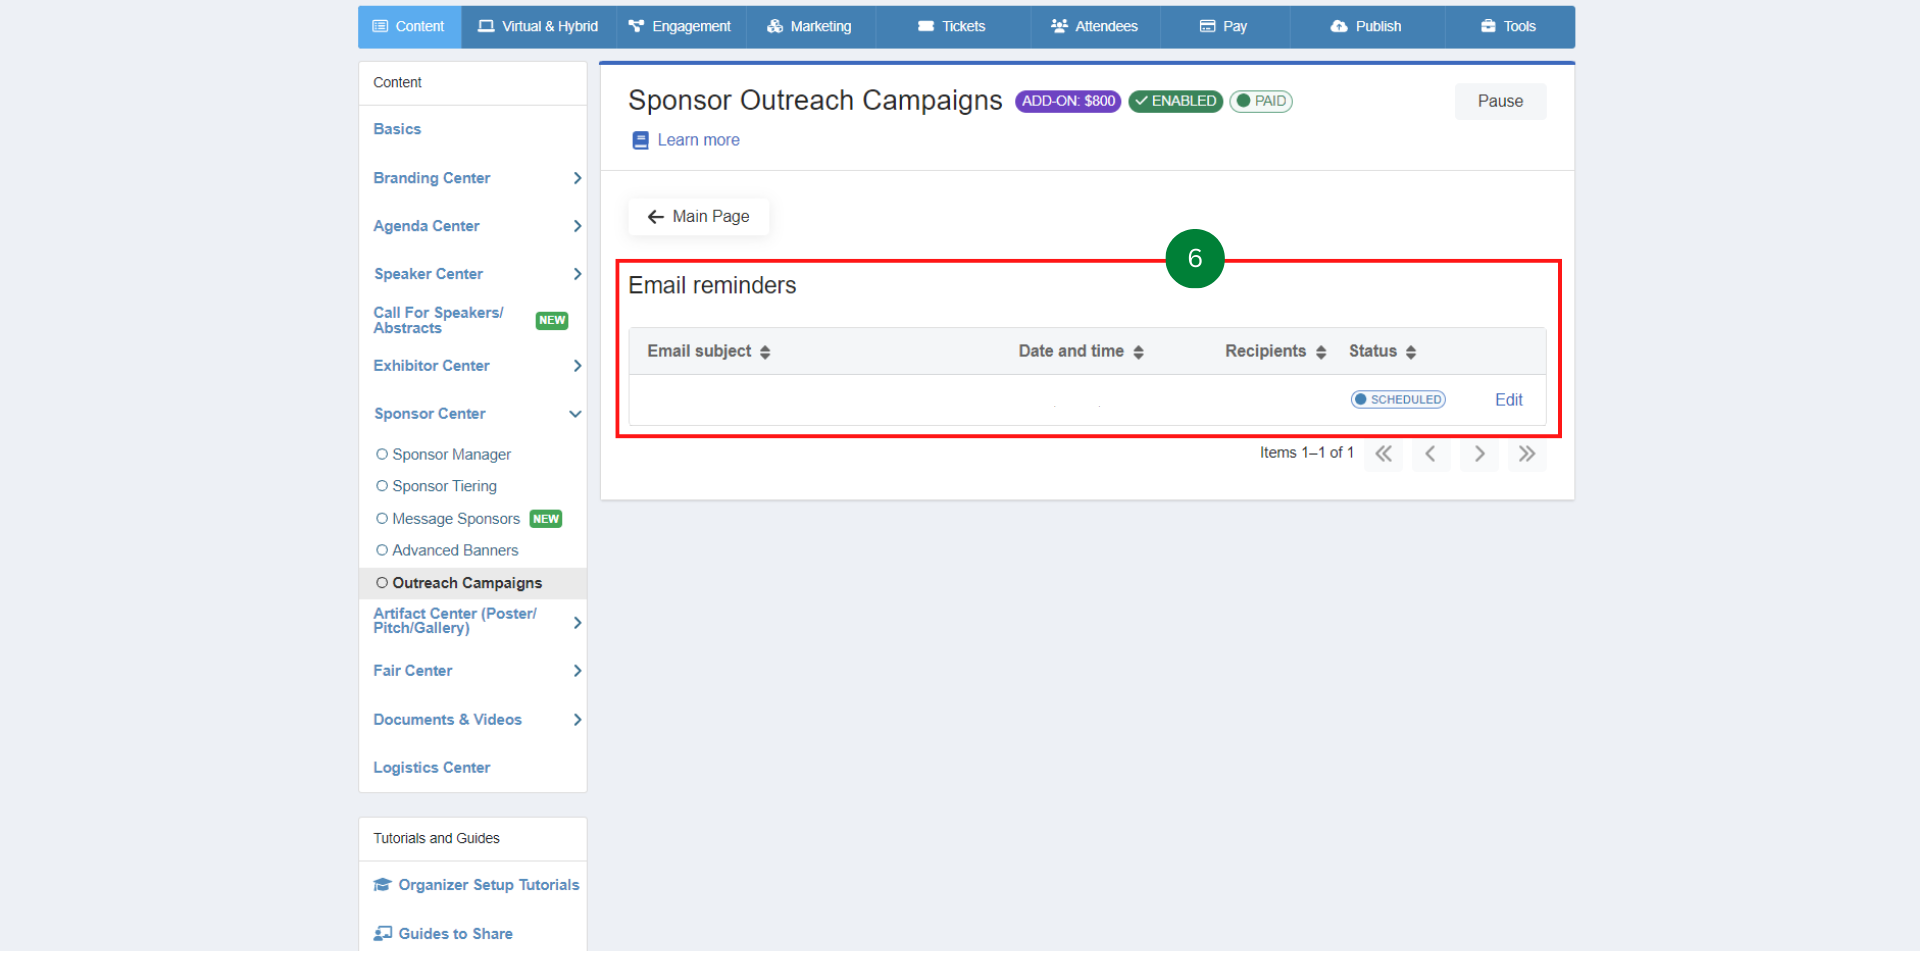This screenshot has width=1920, height=961.
Task: Go to the last page of results
Action: [1526, 454]
